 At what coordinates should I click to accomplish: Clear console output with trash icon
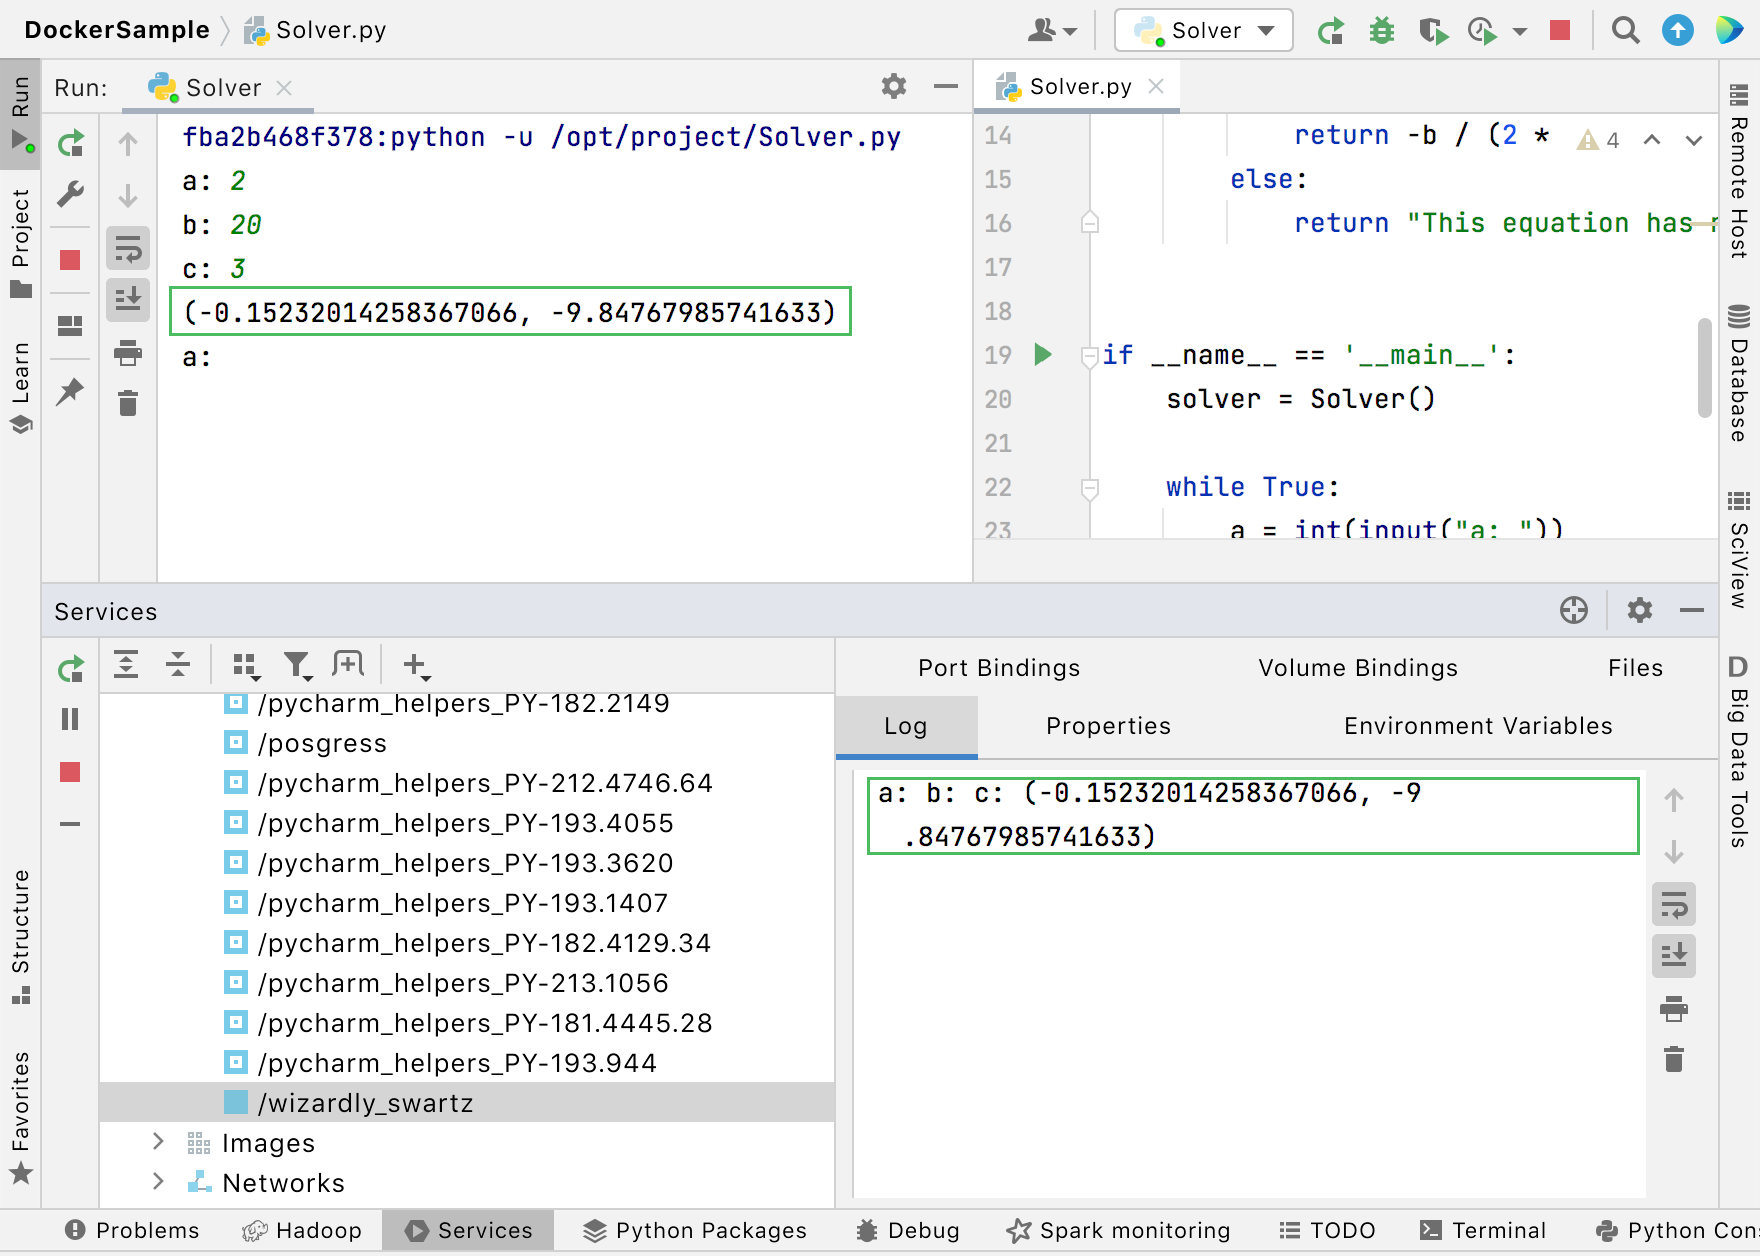click(x=127, y=403)
